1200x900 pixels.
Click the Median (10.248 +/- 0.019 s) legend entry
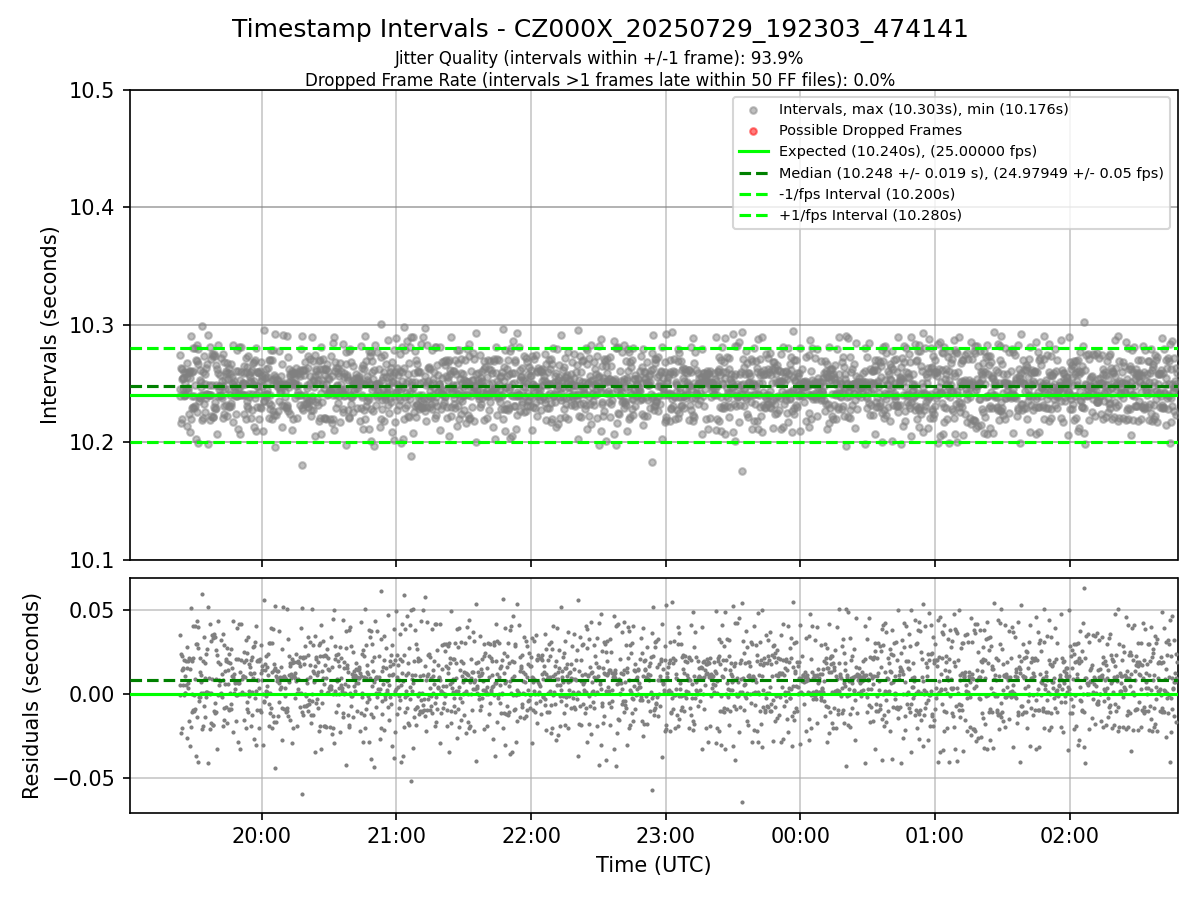click(x=971, y=173)
